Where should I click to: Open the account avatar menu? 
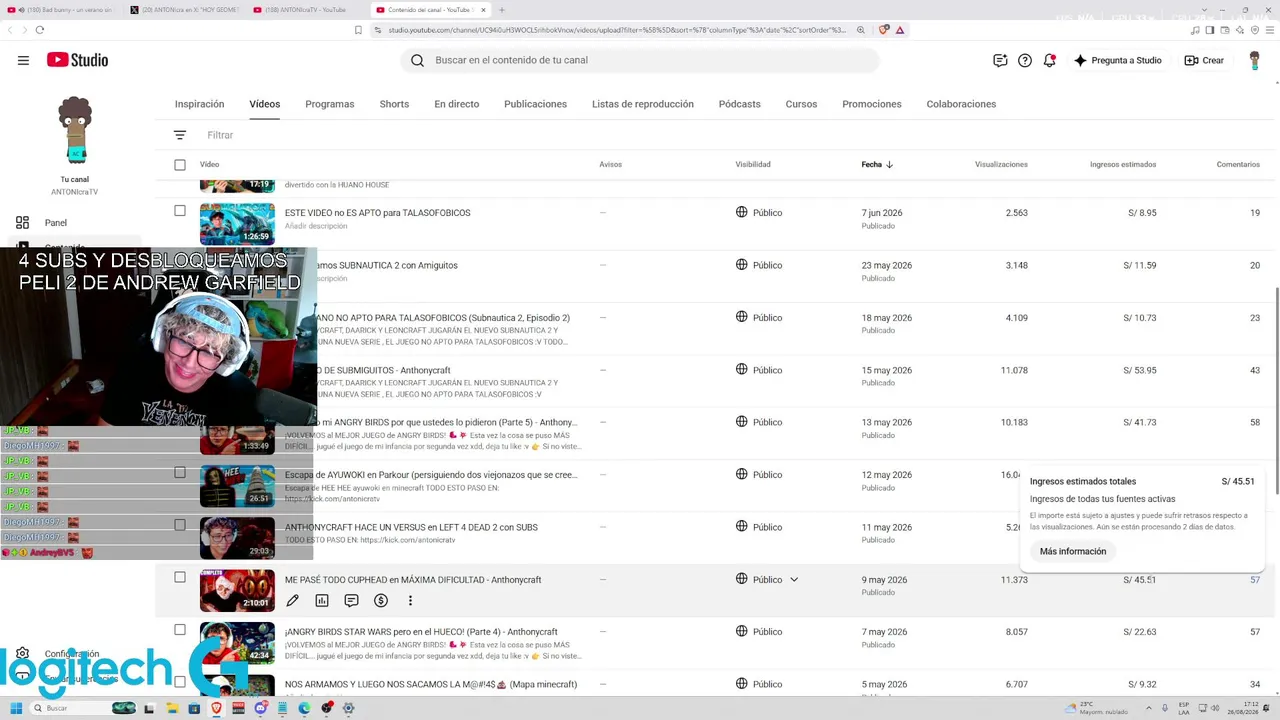(x=1254, y=60)
